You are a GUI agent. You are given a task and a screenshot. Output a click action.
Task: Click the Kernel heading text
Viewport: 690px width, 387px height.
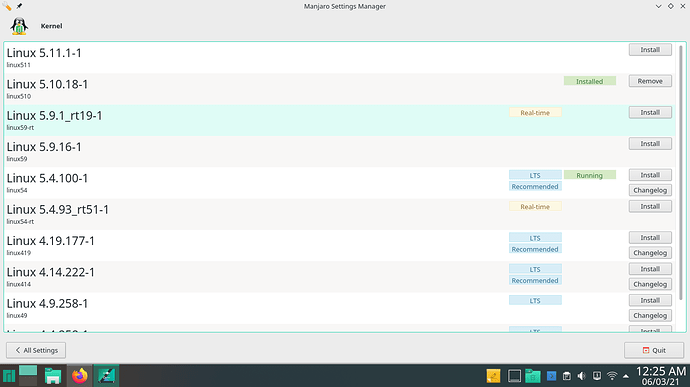coord(51,26)
